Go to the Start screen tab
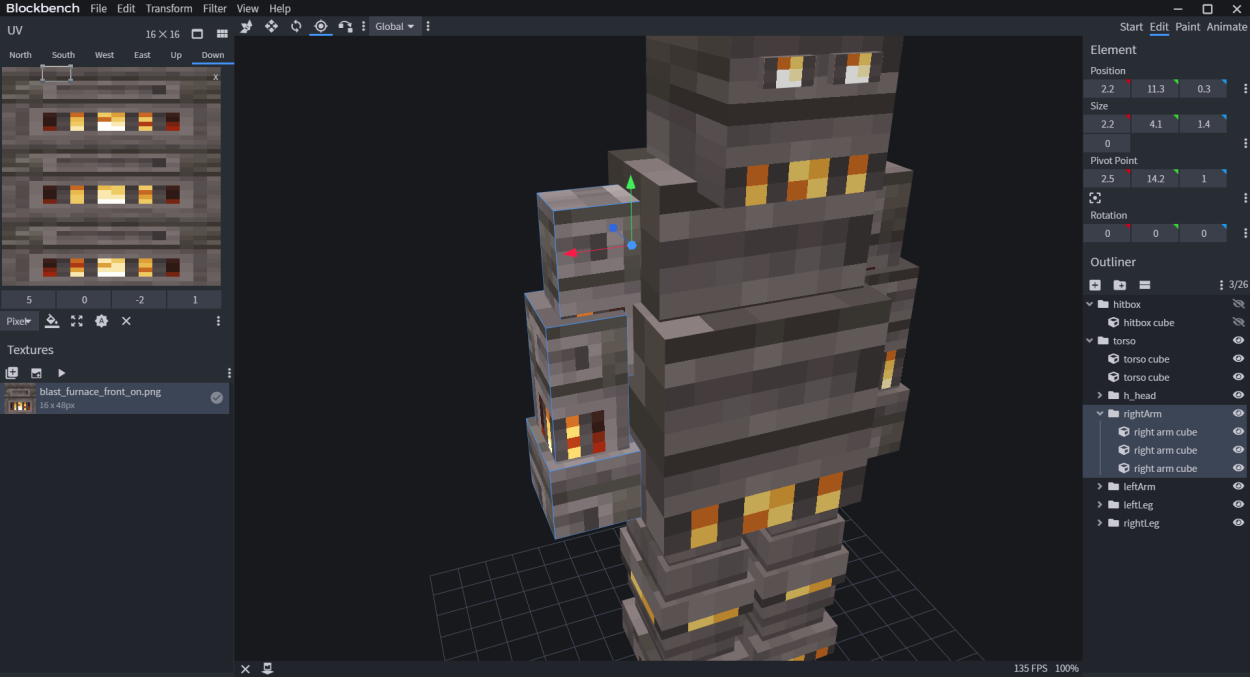The height and width of the screenshot is (677, 1250). 1131,27
